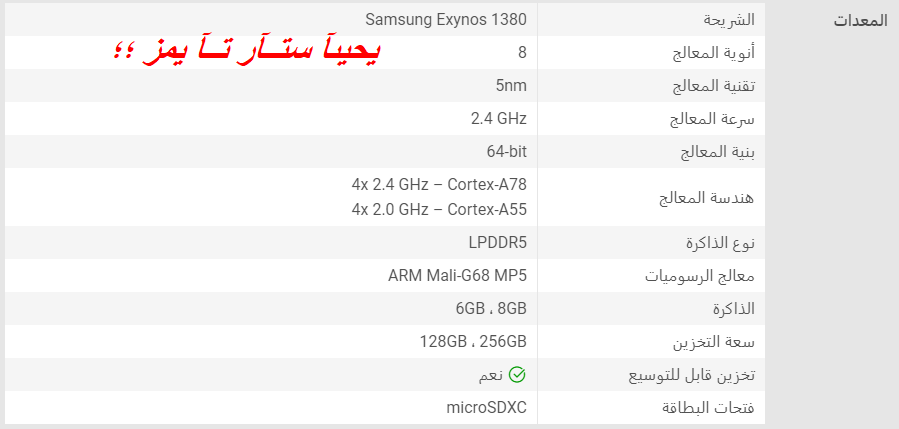899x429 pixels.
Task: Click the red Arabic watermark text
Action: pos(245,52)
